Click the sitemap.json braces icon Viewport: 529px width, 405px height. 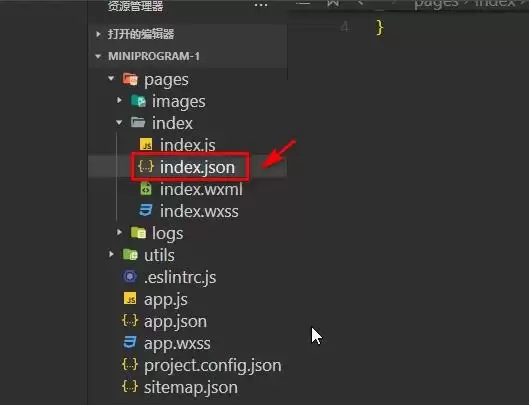[130, 387]
